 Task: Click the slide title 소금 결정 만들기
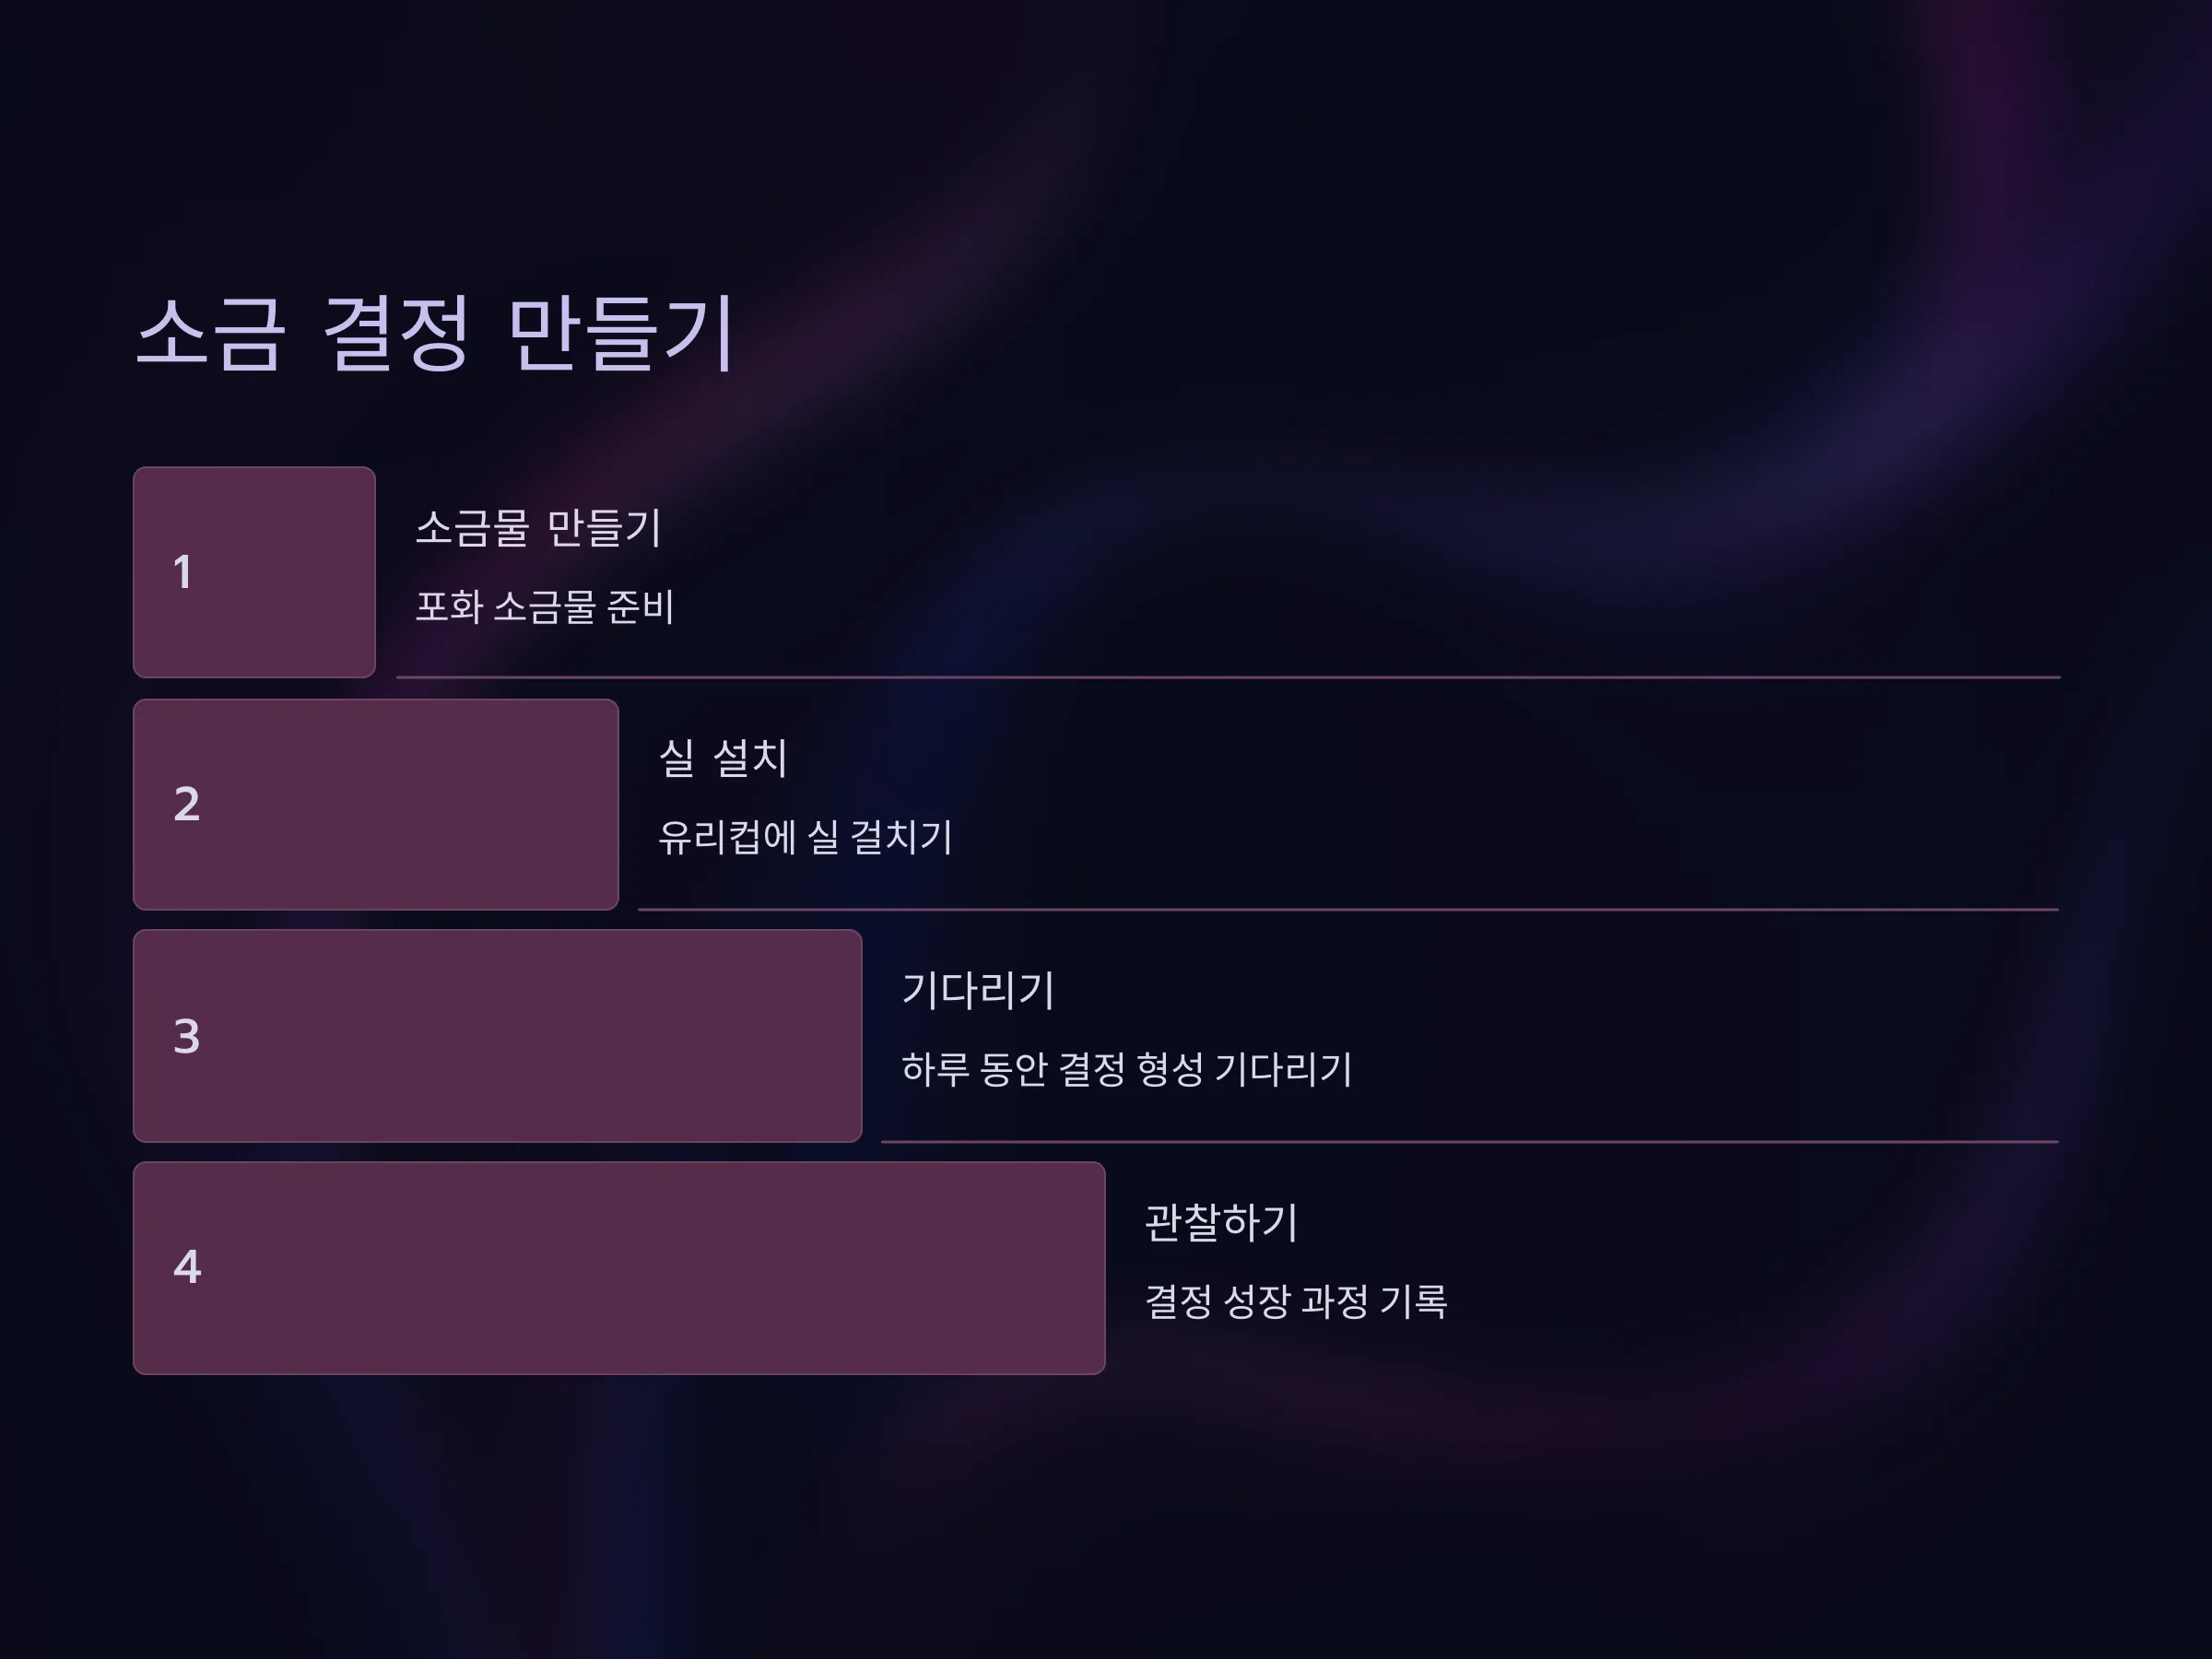[436, 334]
